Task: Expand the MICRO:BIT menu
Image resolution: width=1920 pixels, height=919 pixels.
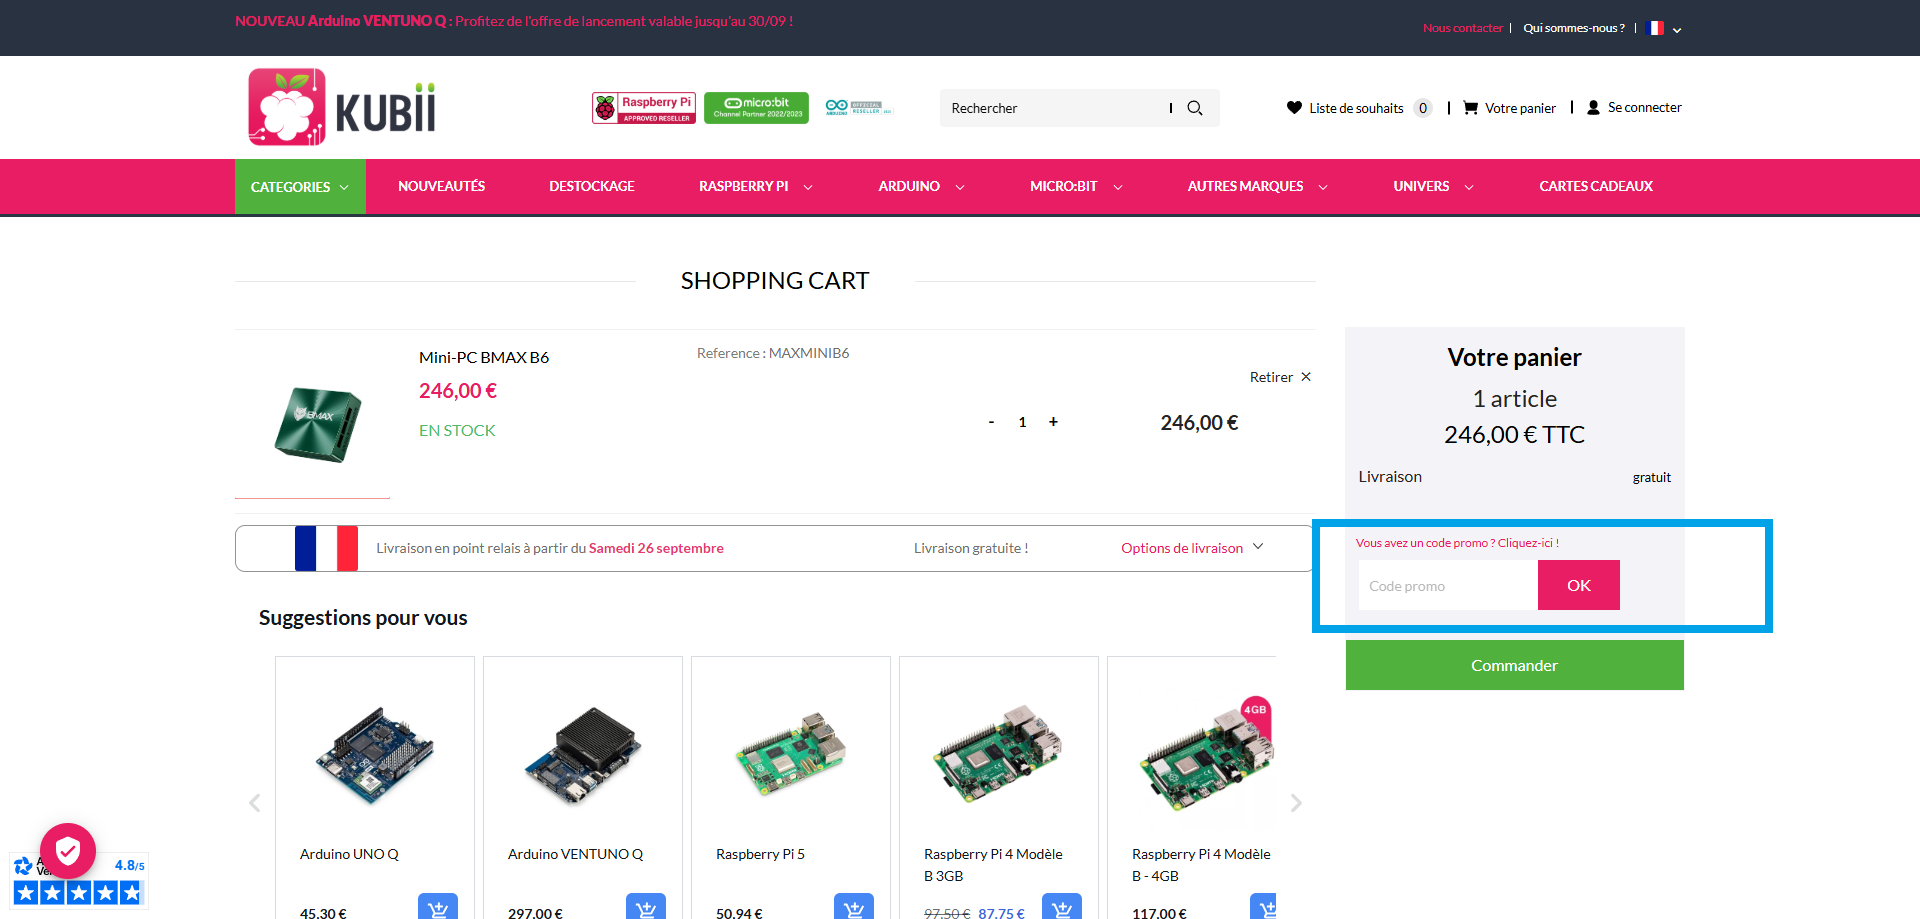Action: [1077, 187]
